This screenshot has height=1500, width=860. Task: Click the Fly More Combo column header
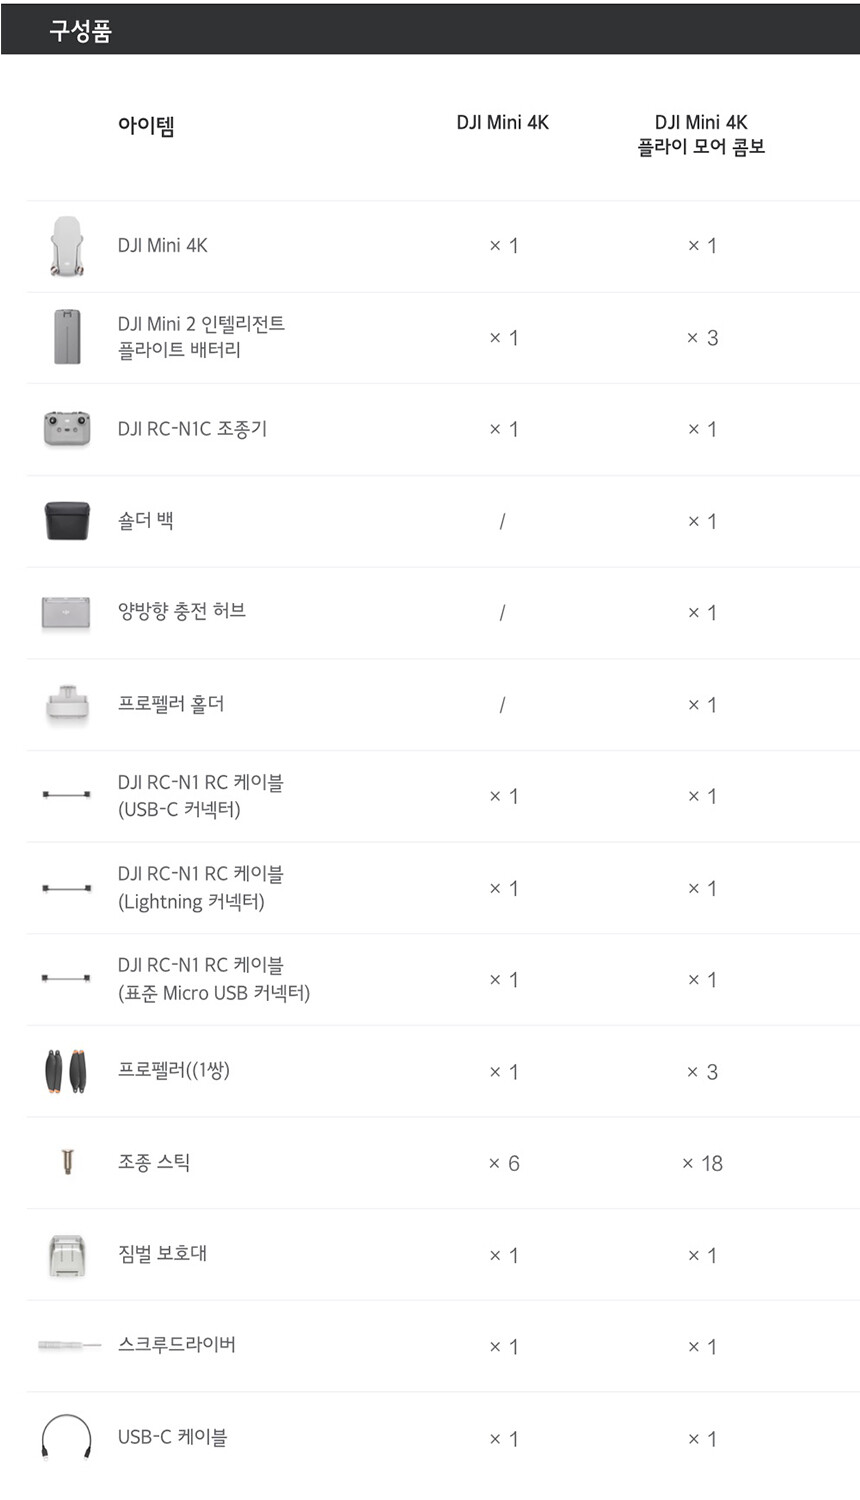(701, 135)
